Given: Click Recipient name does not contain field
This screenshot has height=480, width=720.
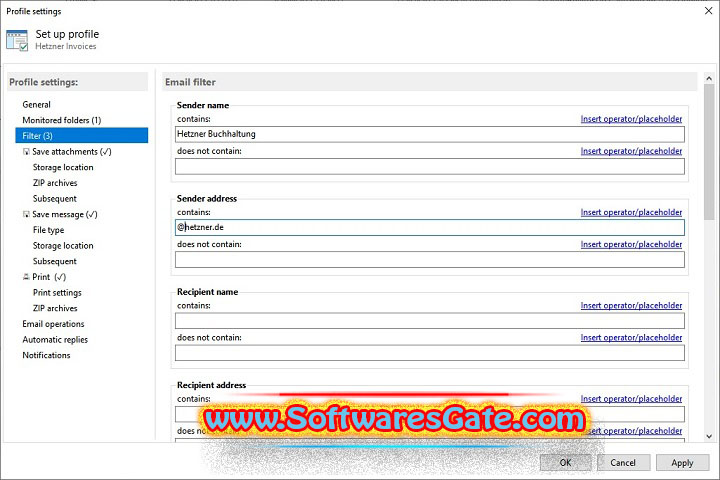Looking at the screenshot, I should click(x=430, y=353).
